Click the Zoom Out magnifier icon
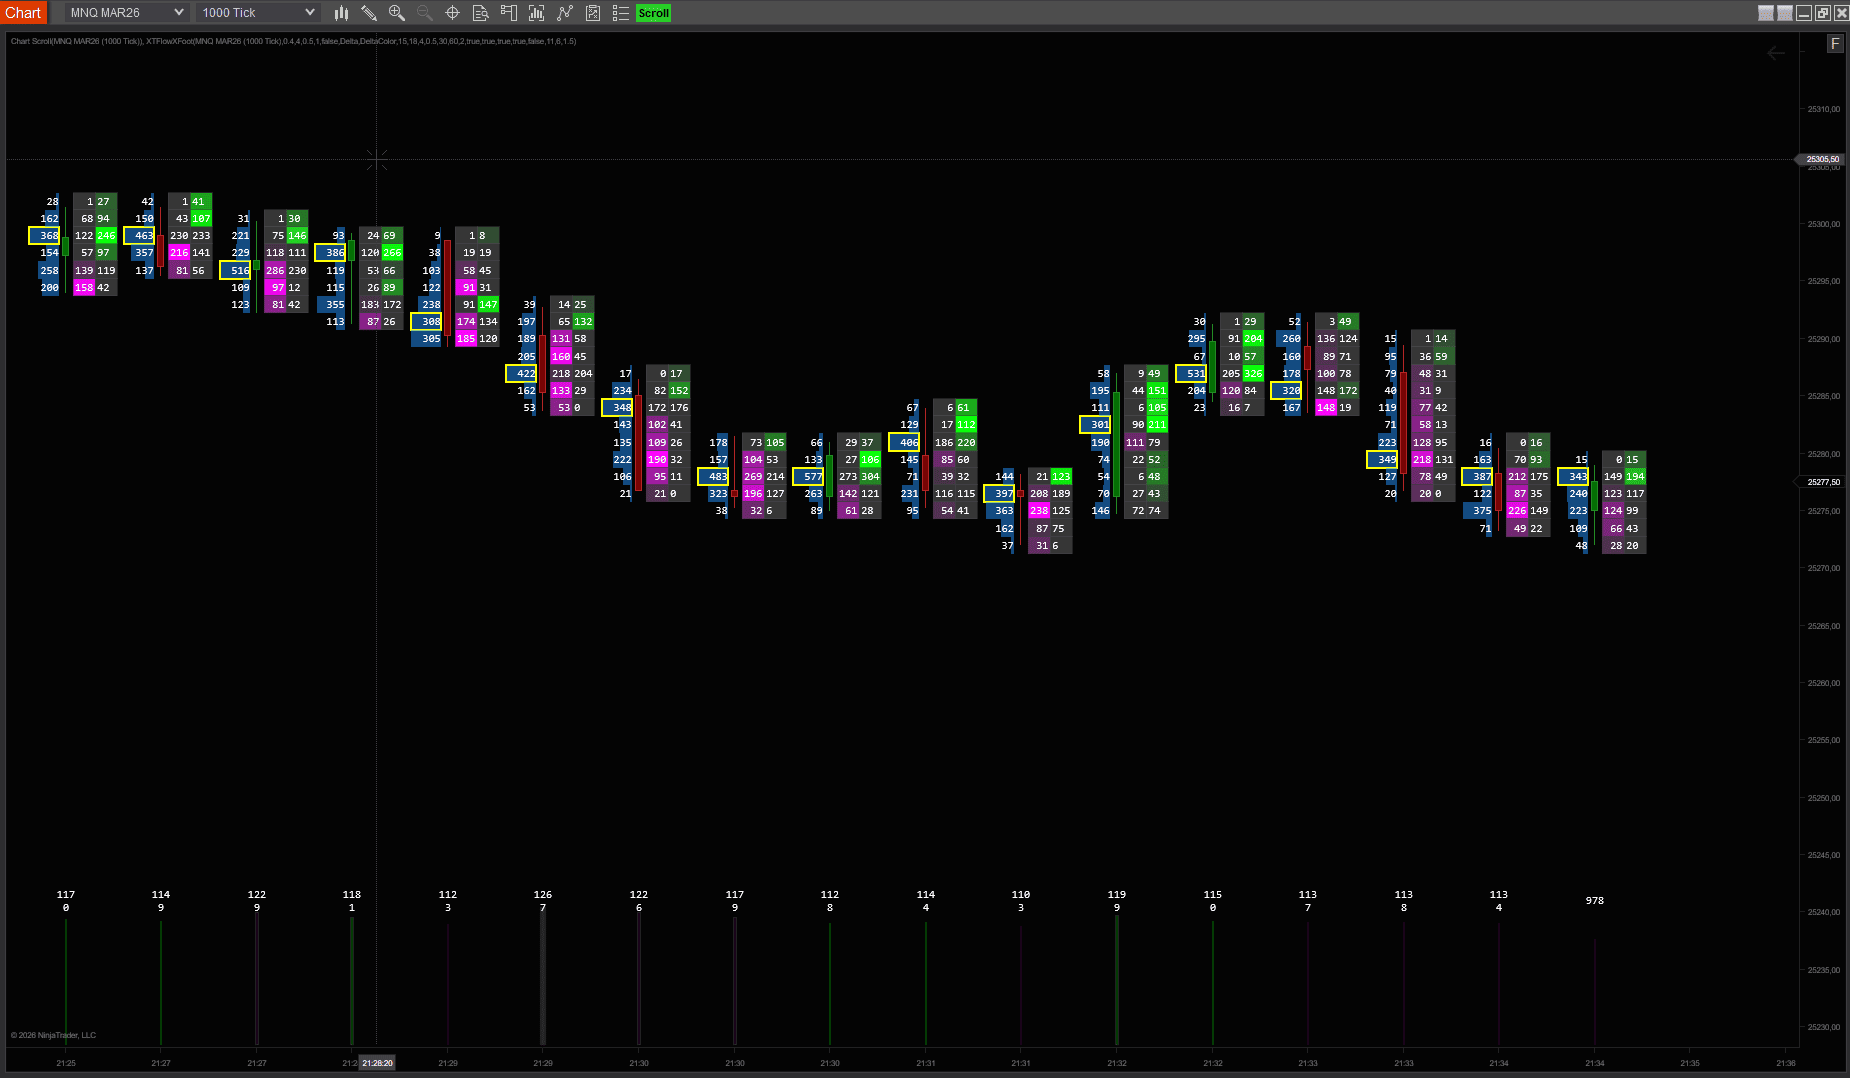This screenshot has height=1078, width=1850. [424, 13]
